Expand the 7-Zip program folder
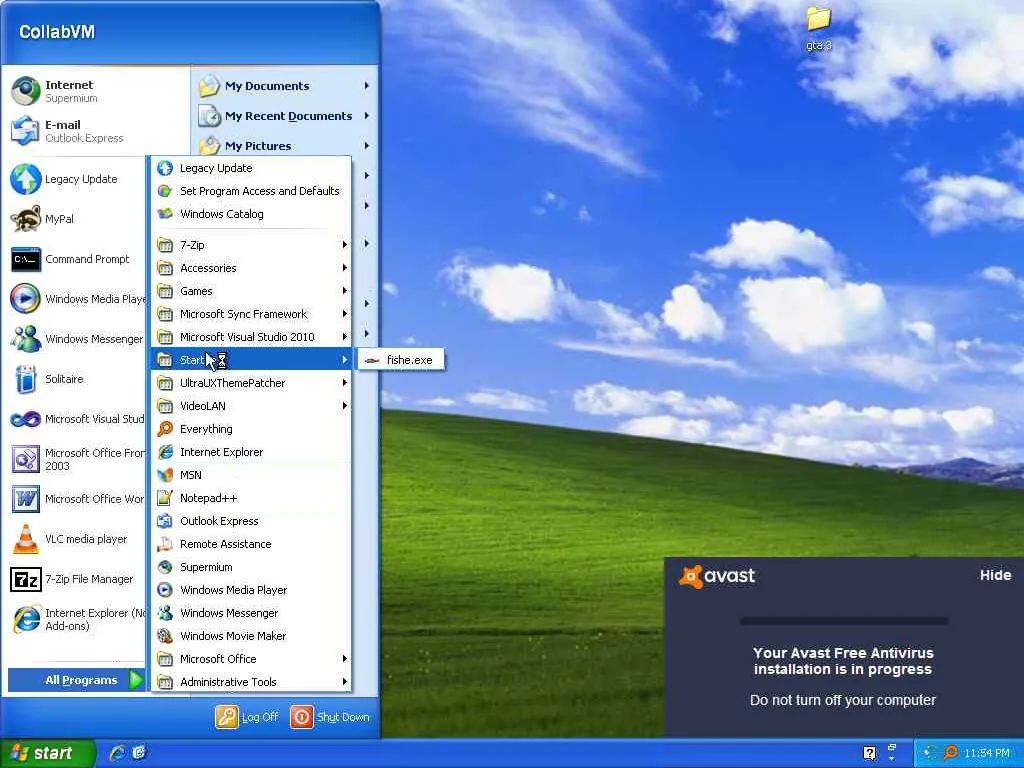The height and width of the screenshot is (768, 1024). click(x=251, y=245)
